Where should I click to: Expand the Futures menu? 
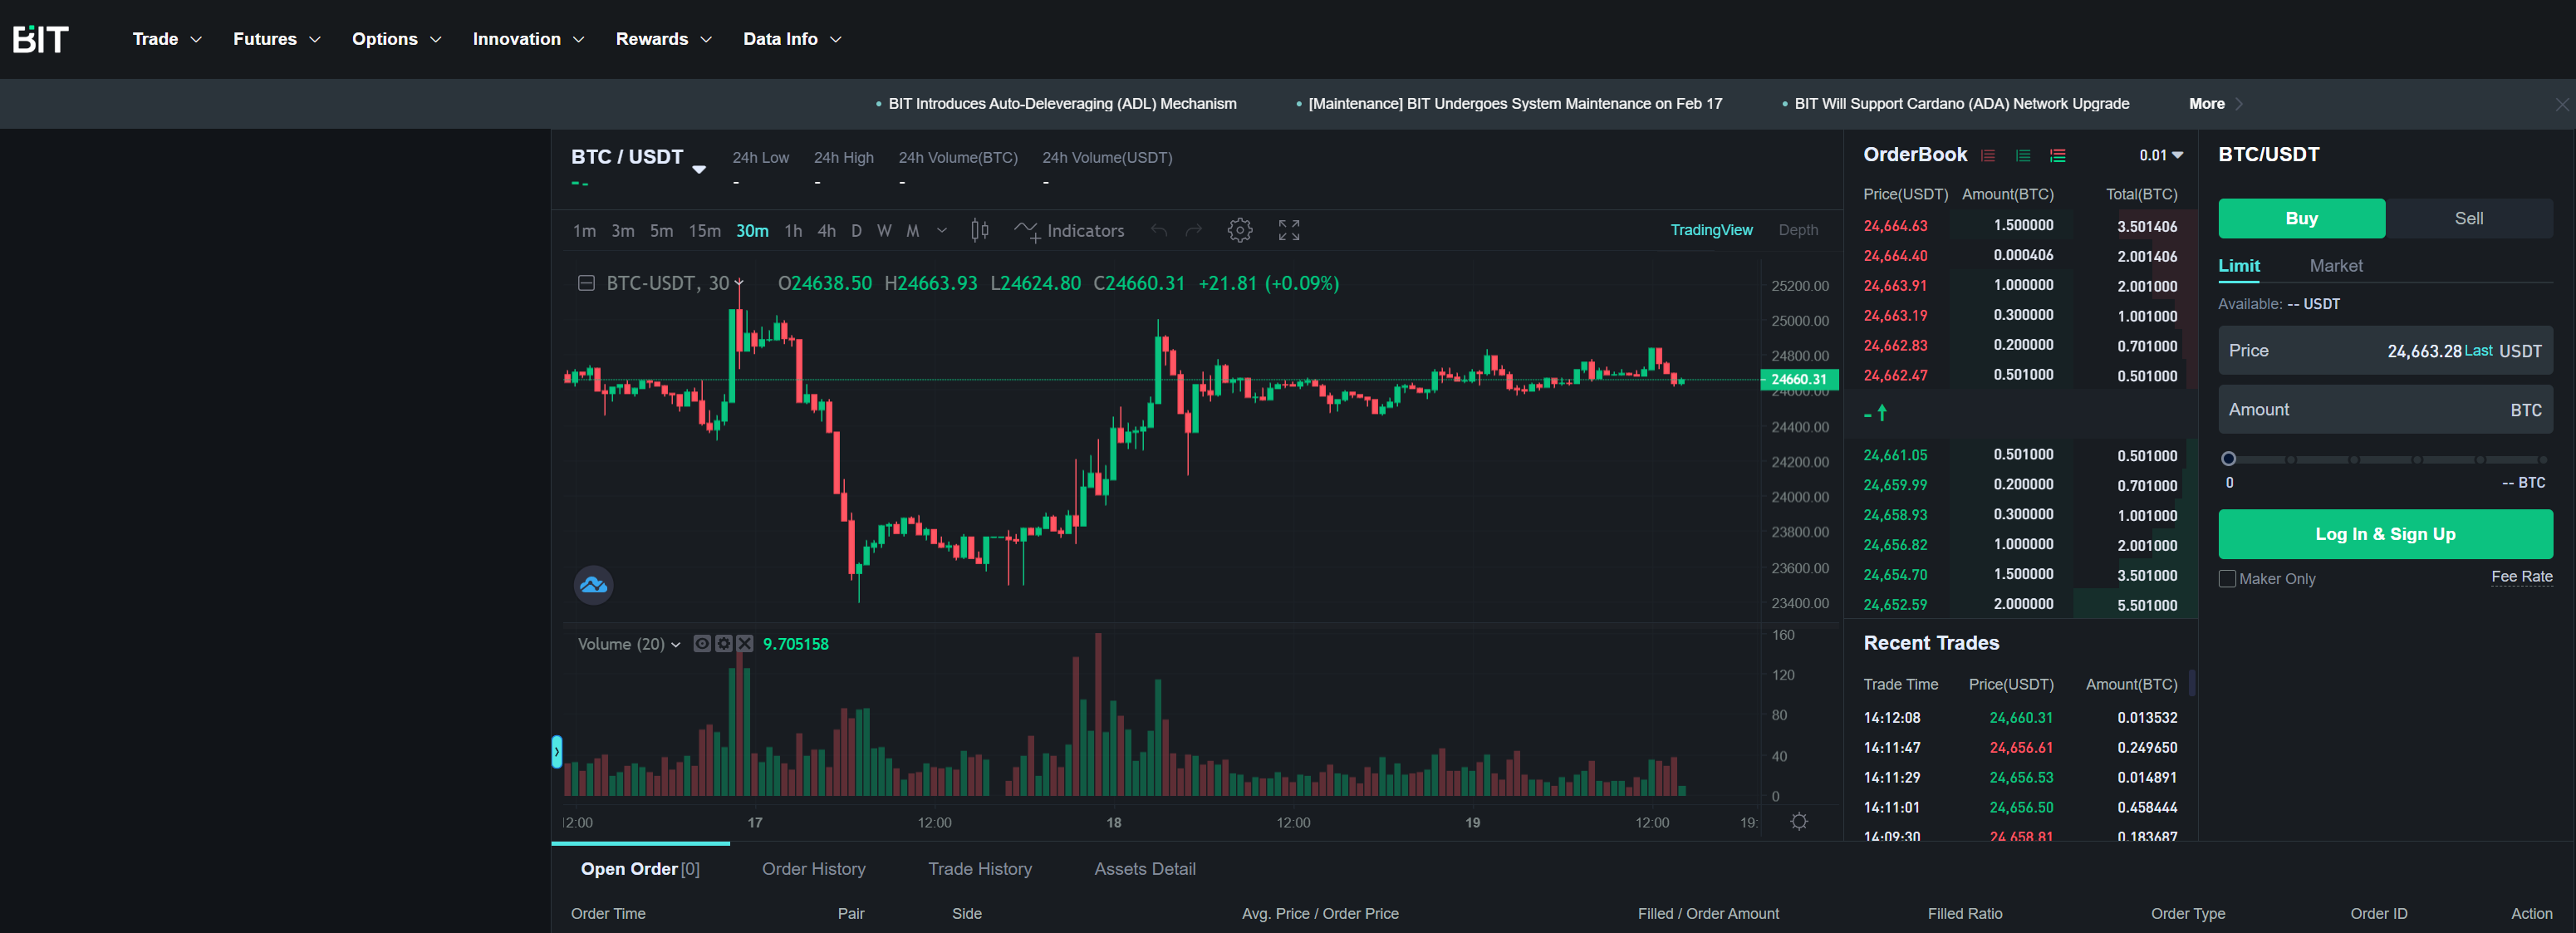tap(276, 39)
